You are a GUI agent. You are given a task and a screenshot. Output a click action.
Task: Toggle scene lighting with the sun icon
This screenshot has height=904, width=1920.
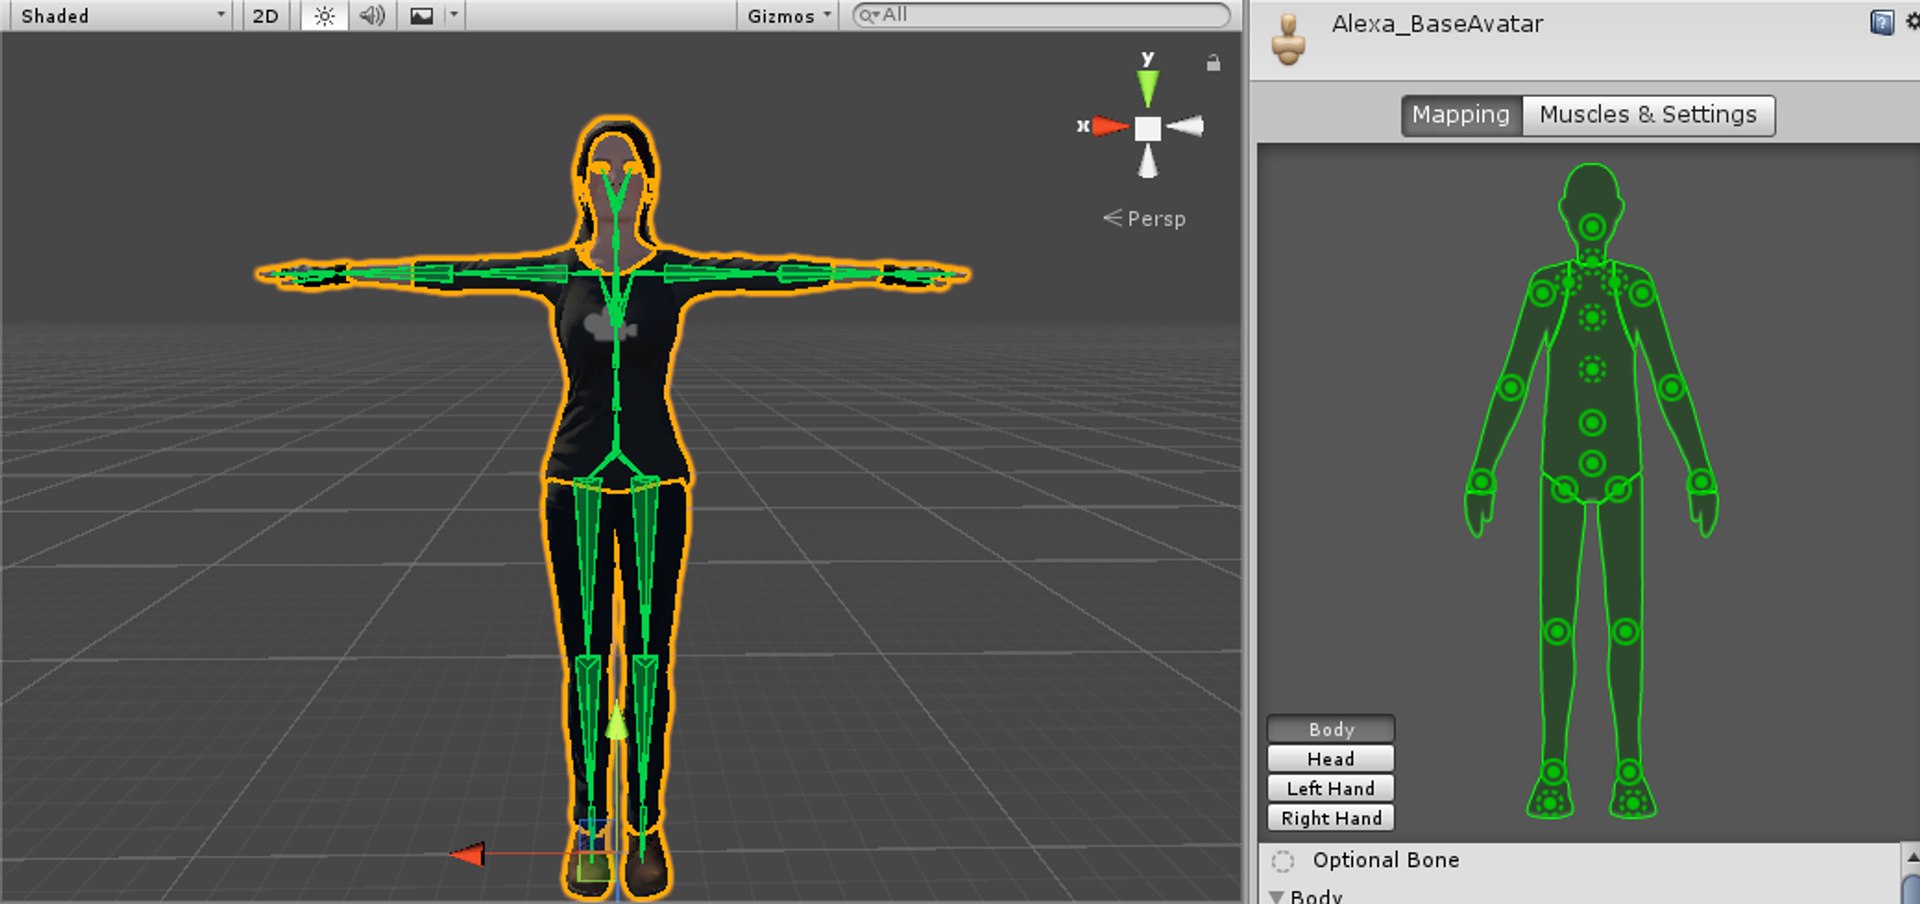click(324, 16)
